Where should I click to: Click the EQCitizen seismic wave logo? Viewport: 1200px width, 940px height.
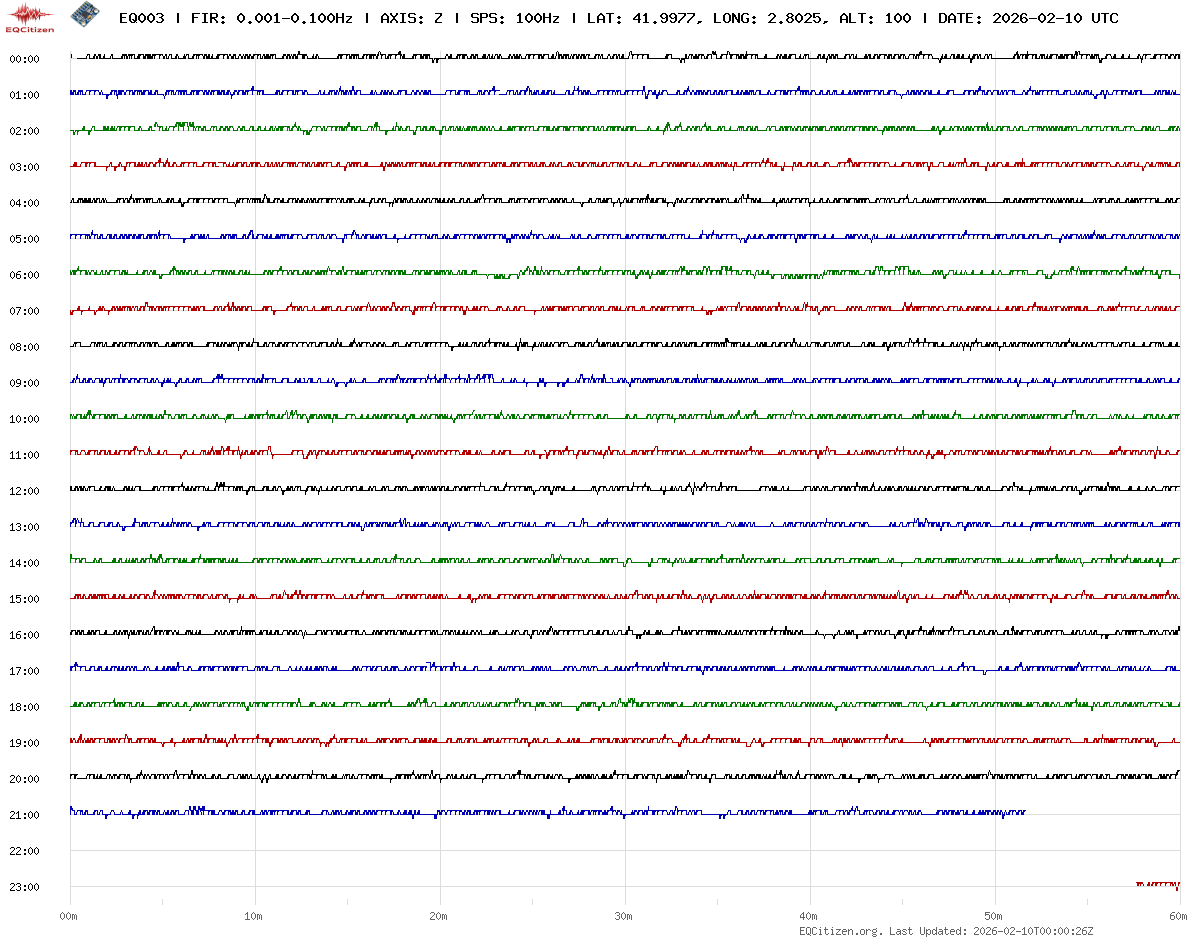30,15
